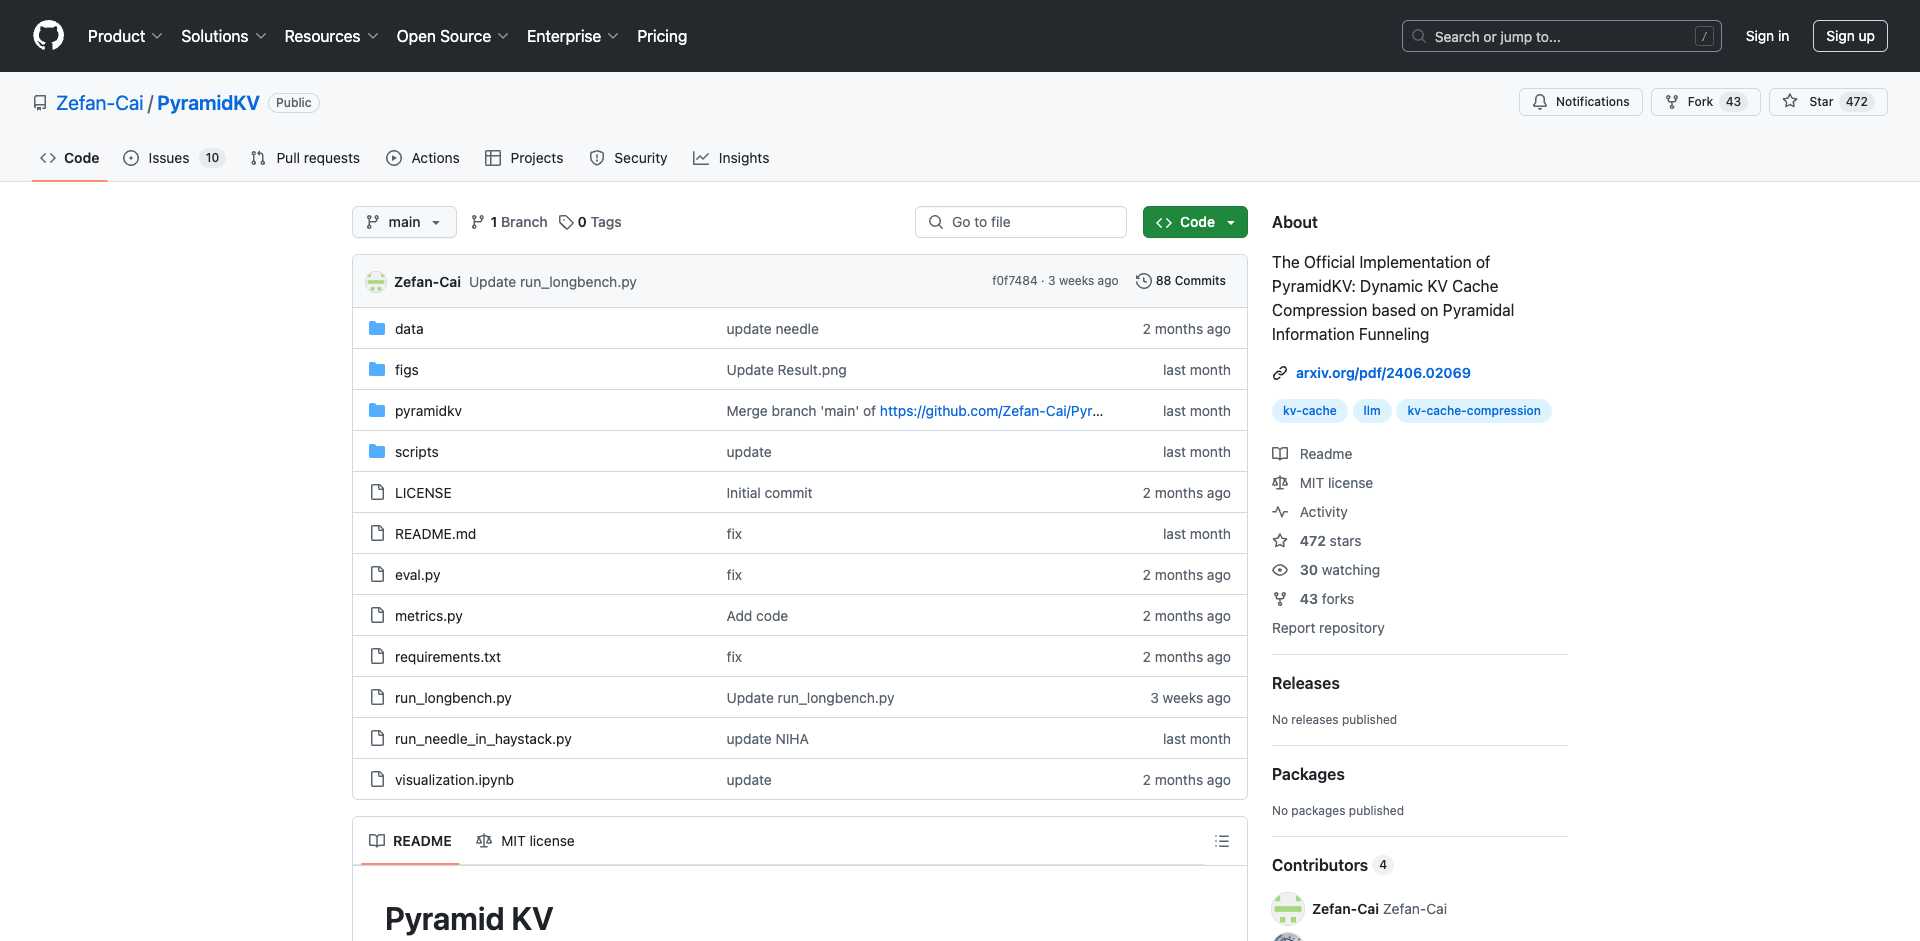Click the scripts folder icon
This screenshot has width=1920, height=941.
point(377,452)
